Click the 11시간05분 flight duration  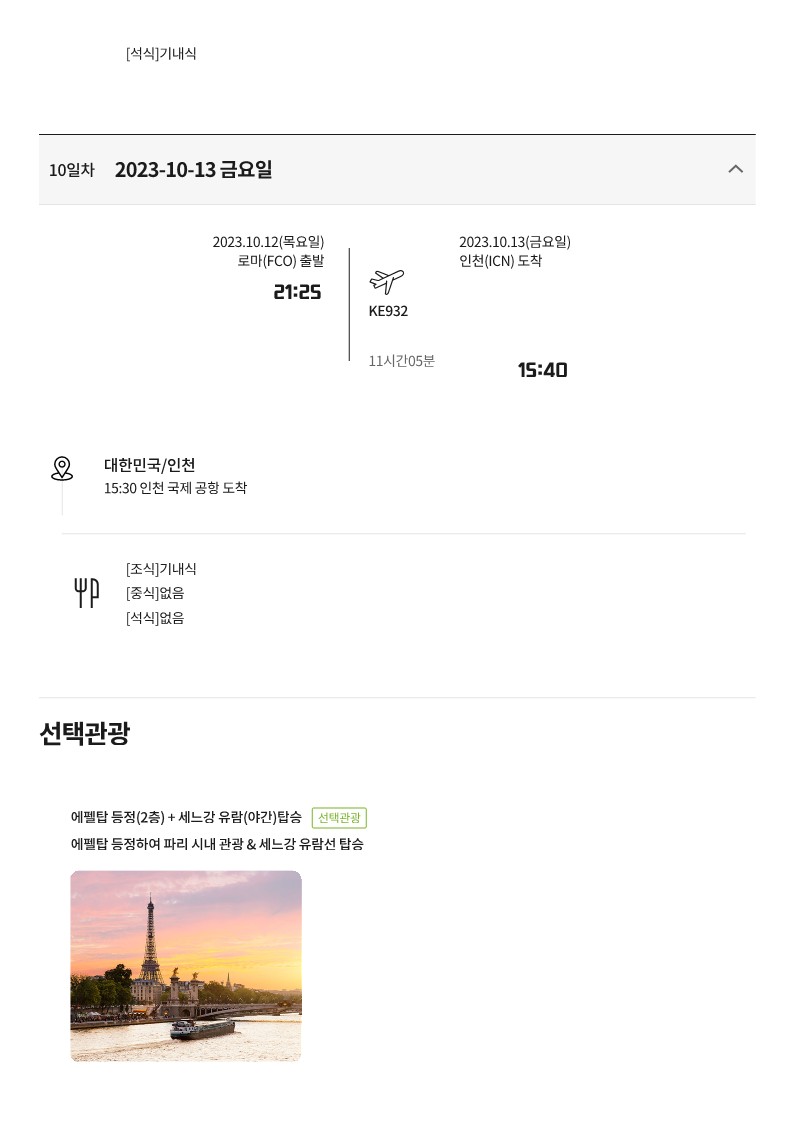402,361
